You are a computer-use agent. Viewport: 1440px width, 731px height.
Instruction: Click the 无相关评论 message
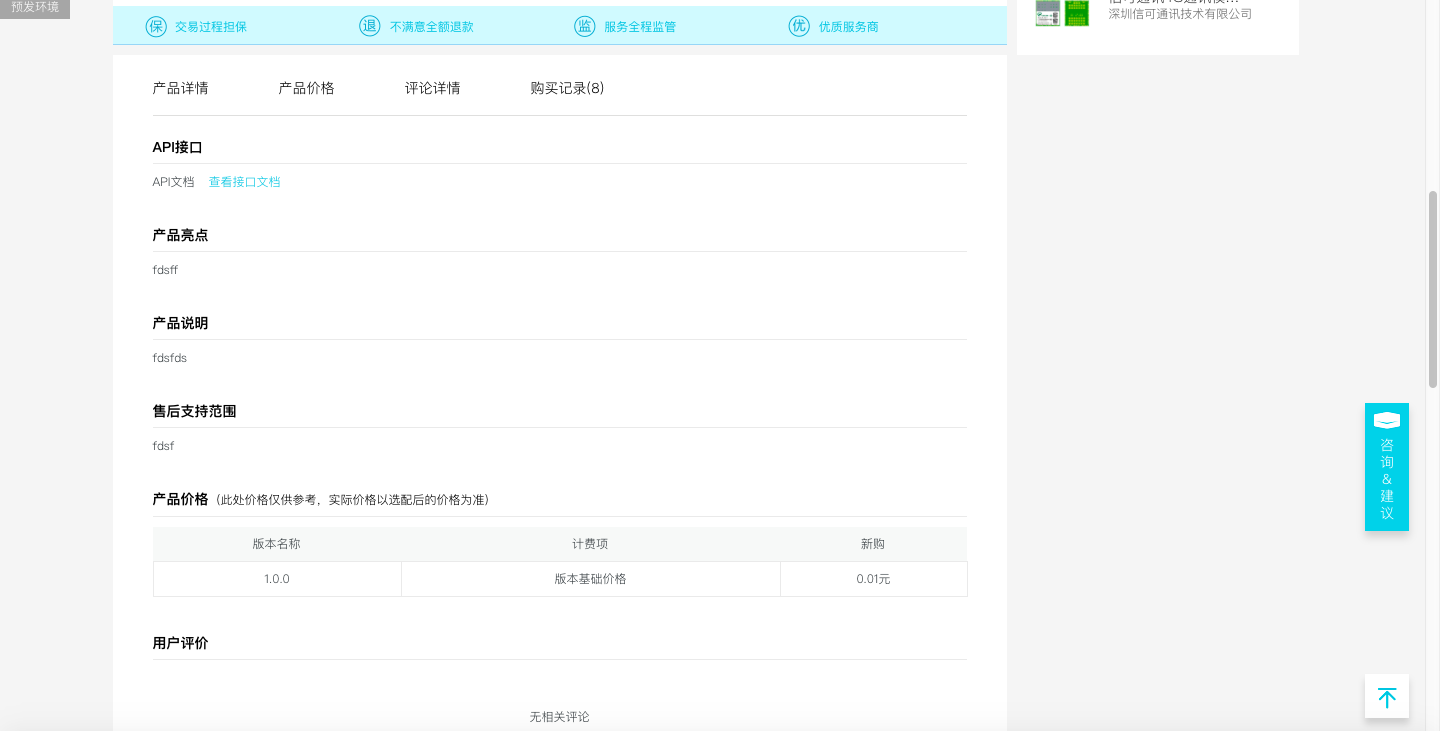tap(560, 717)
